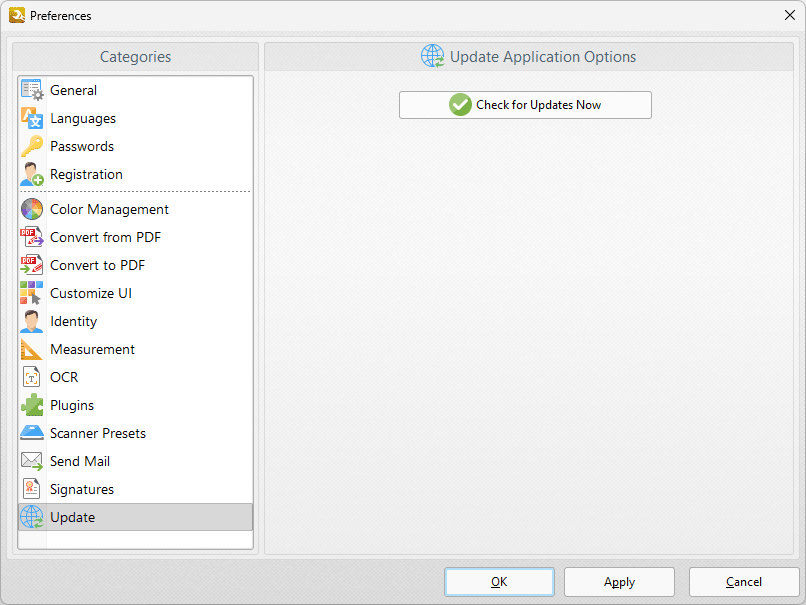Click the Plugins puzzle piece icon
This screenshot has width=806, height=605.
(32, 405)
